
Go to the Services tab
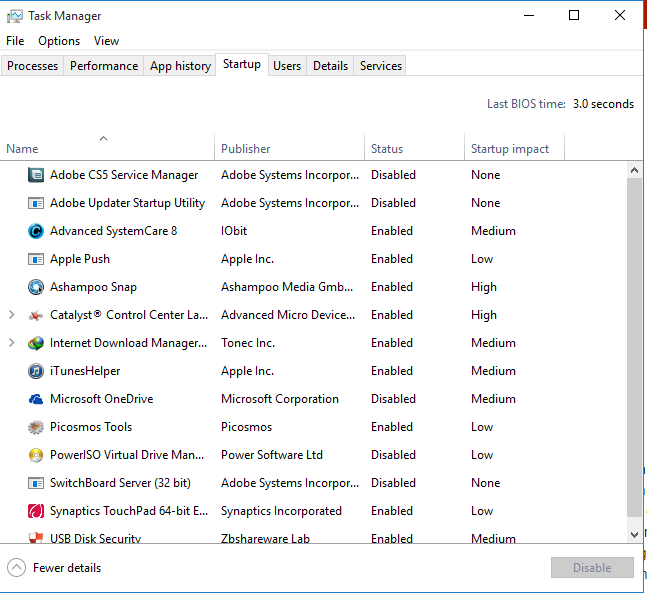coord(381,66)
